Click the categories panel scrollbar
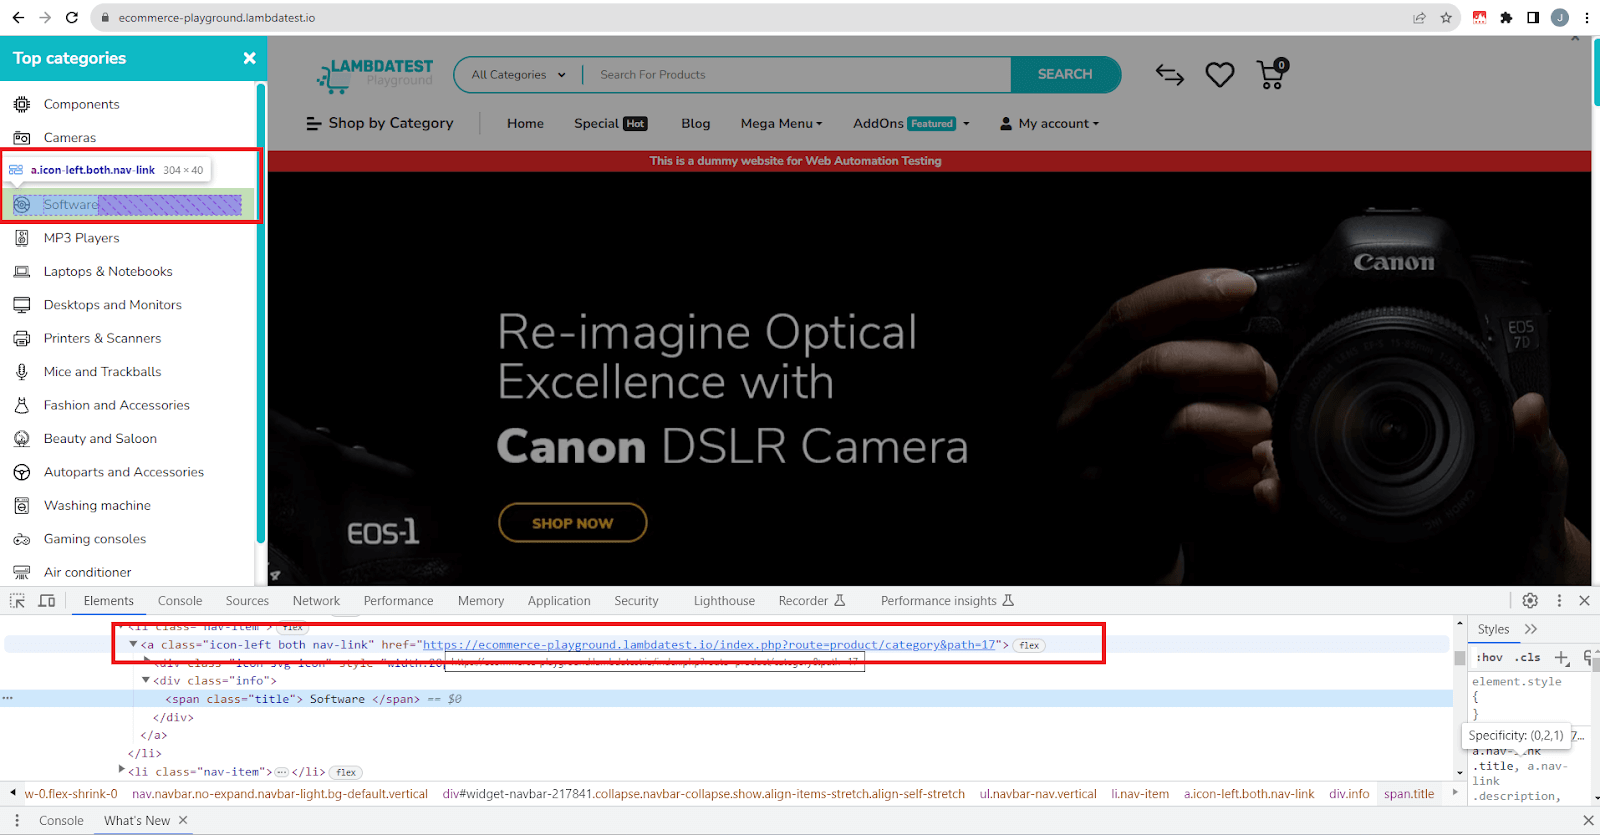Viewport: 1600px width, 835px height. tap(261, 313)
